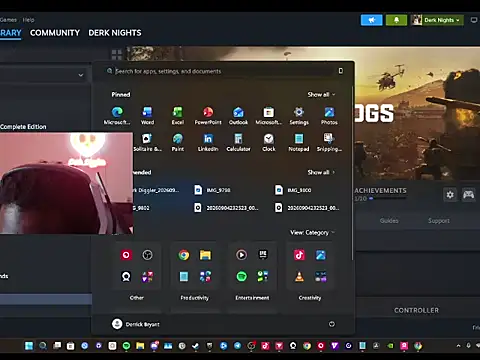Viewport: 480px width, 360px height.
Task: Open recommended file IMG_9800
Action: pyautogui.click(x=293, y=190)
